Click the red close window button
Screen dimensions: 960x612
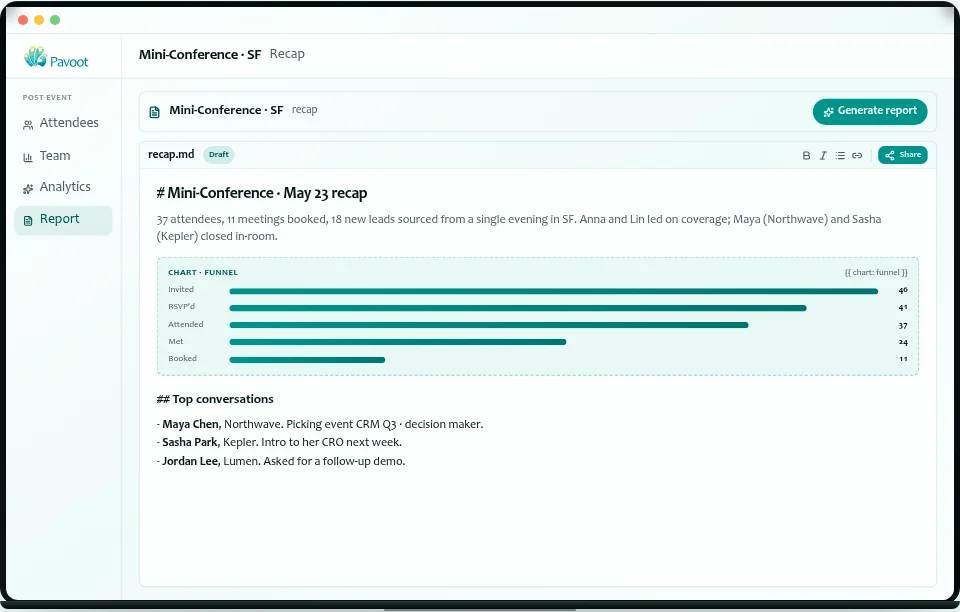click(x=23, y=20)
